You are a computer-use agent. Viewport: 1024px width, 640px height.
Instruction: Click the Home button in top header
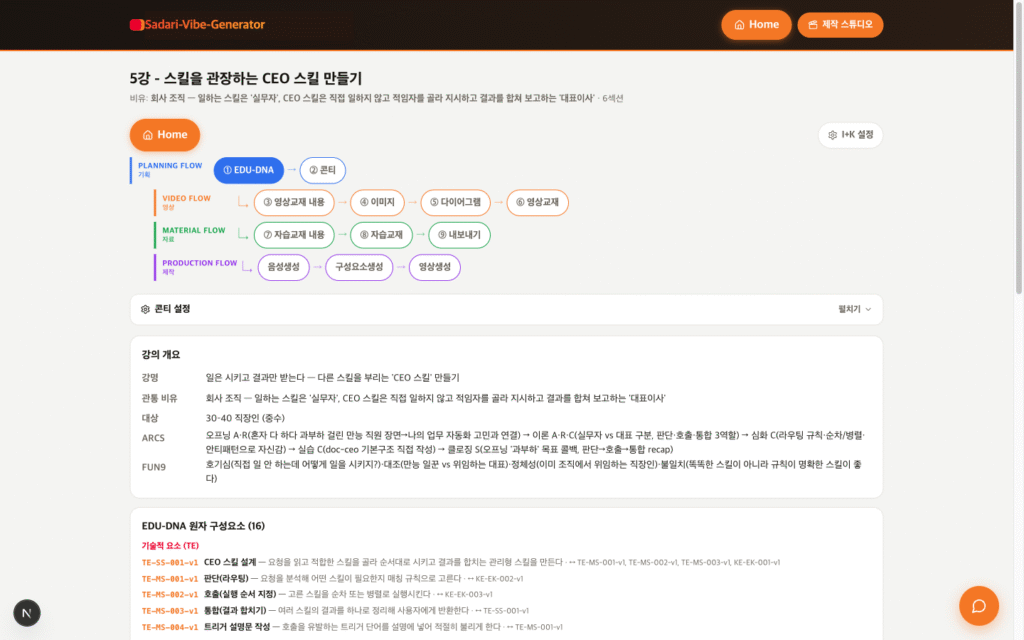tap(756, 25)
